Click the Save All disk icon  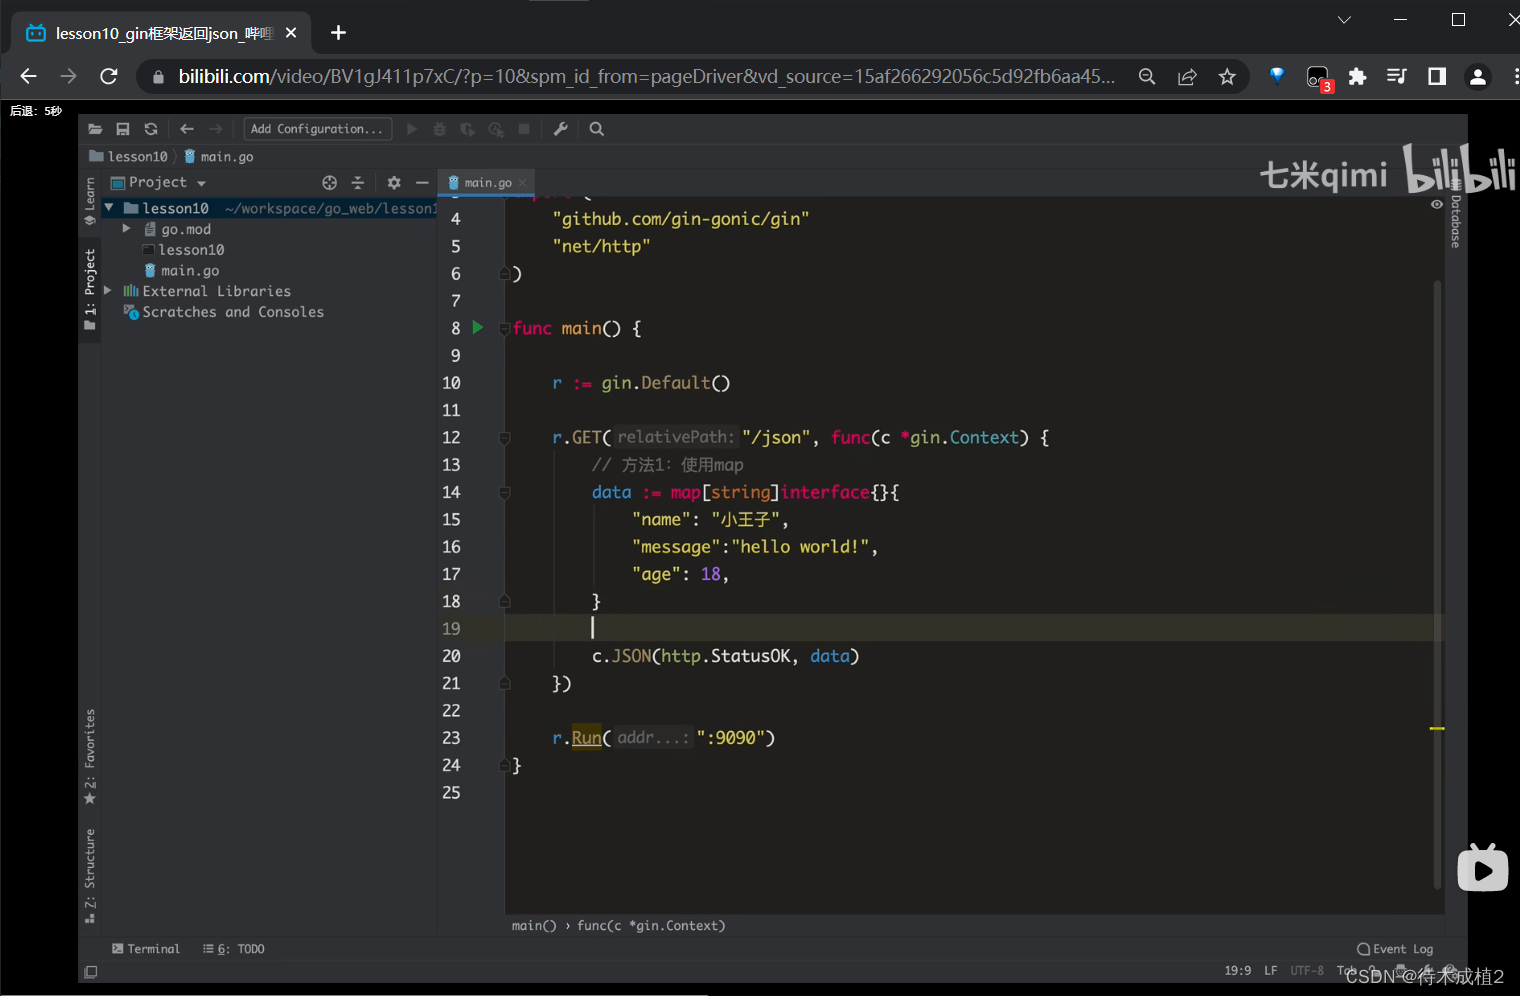click(x=123, y=129)
